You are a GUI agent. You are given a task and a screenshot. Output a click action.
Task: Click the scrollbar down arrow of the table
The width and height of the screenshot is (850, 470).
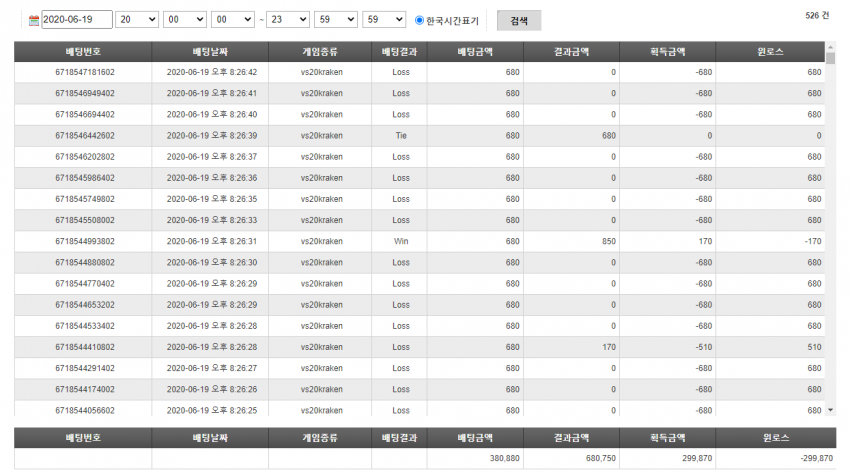pyautogui.click(x=830, y=410)
